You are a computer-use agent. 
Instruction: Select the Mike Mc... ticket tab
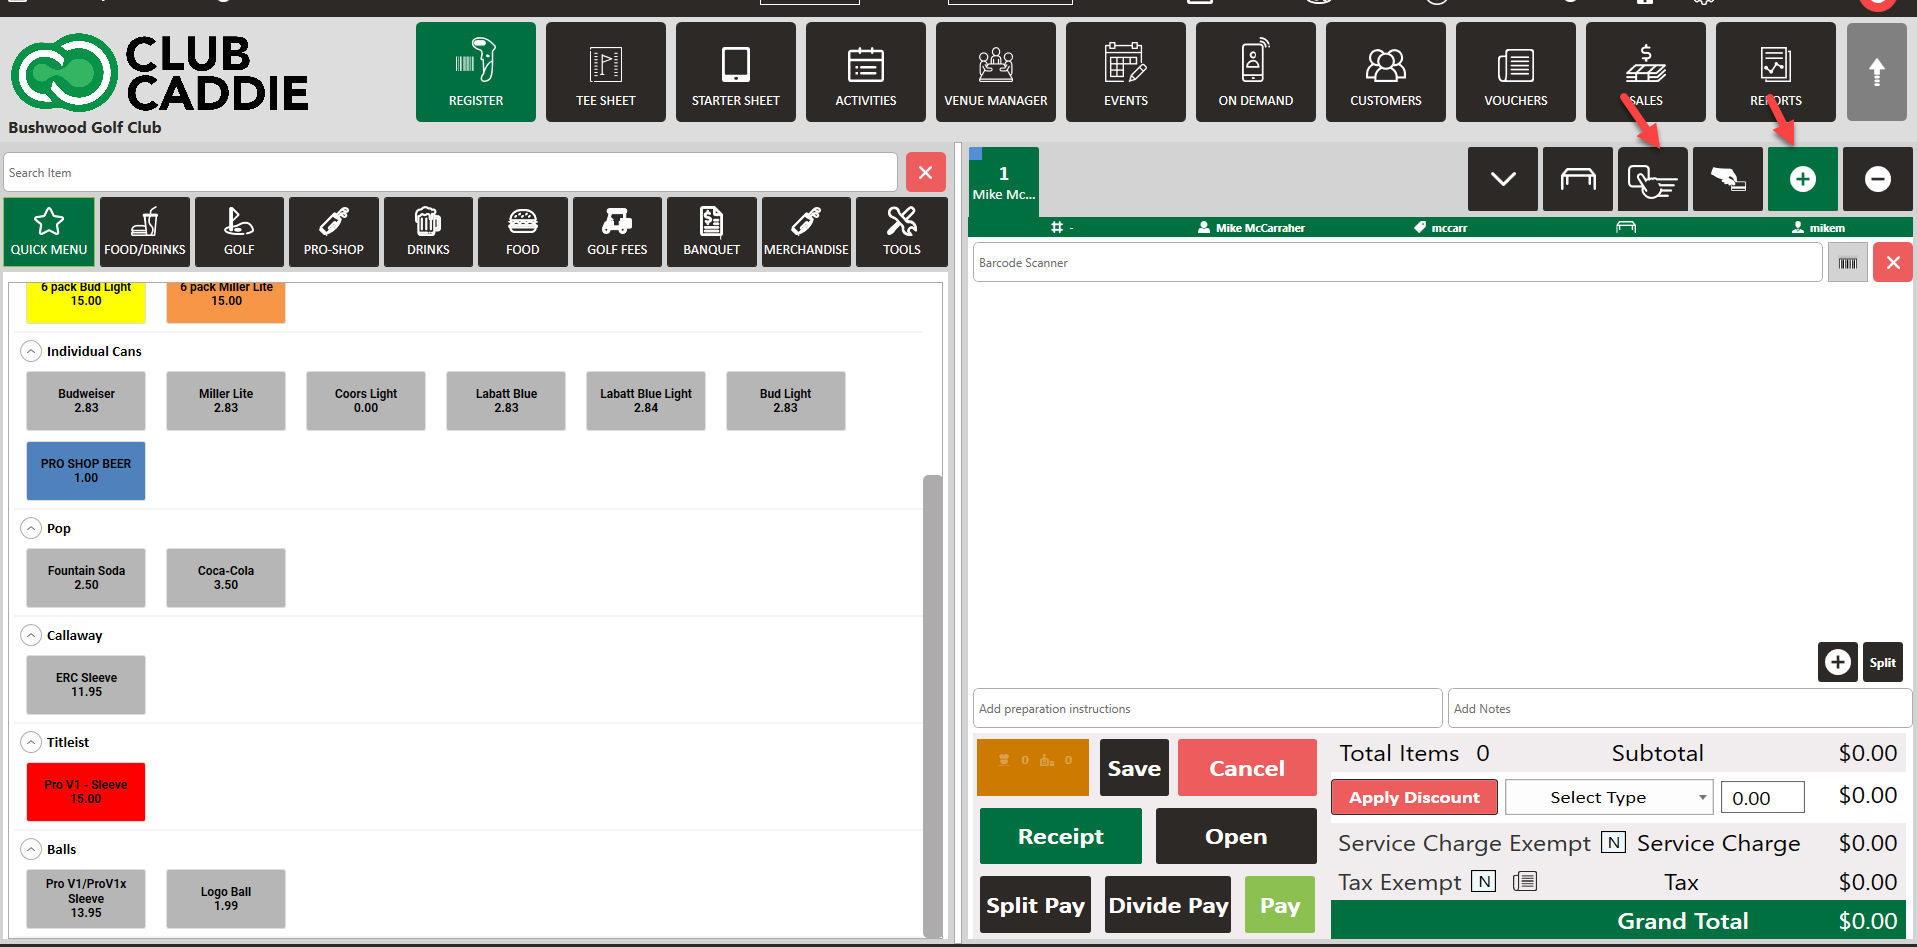click(1004, 182)
